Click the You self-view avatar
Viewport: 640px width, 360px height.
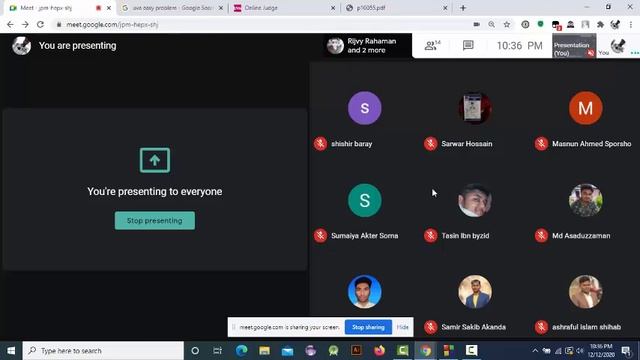click(618, 46)
